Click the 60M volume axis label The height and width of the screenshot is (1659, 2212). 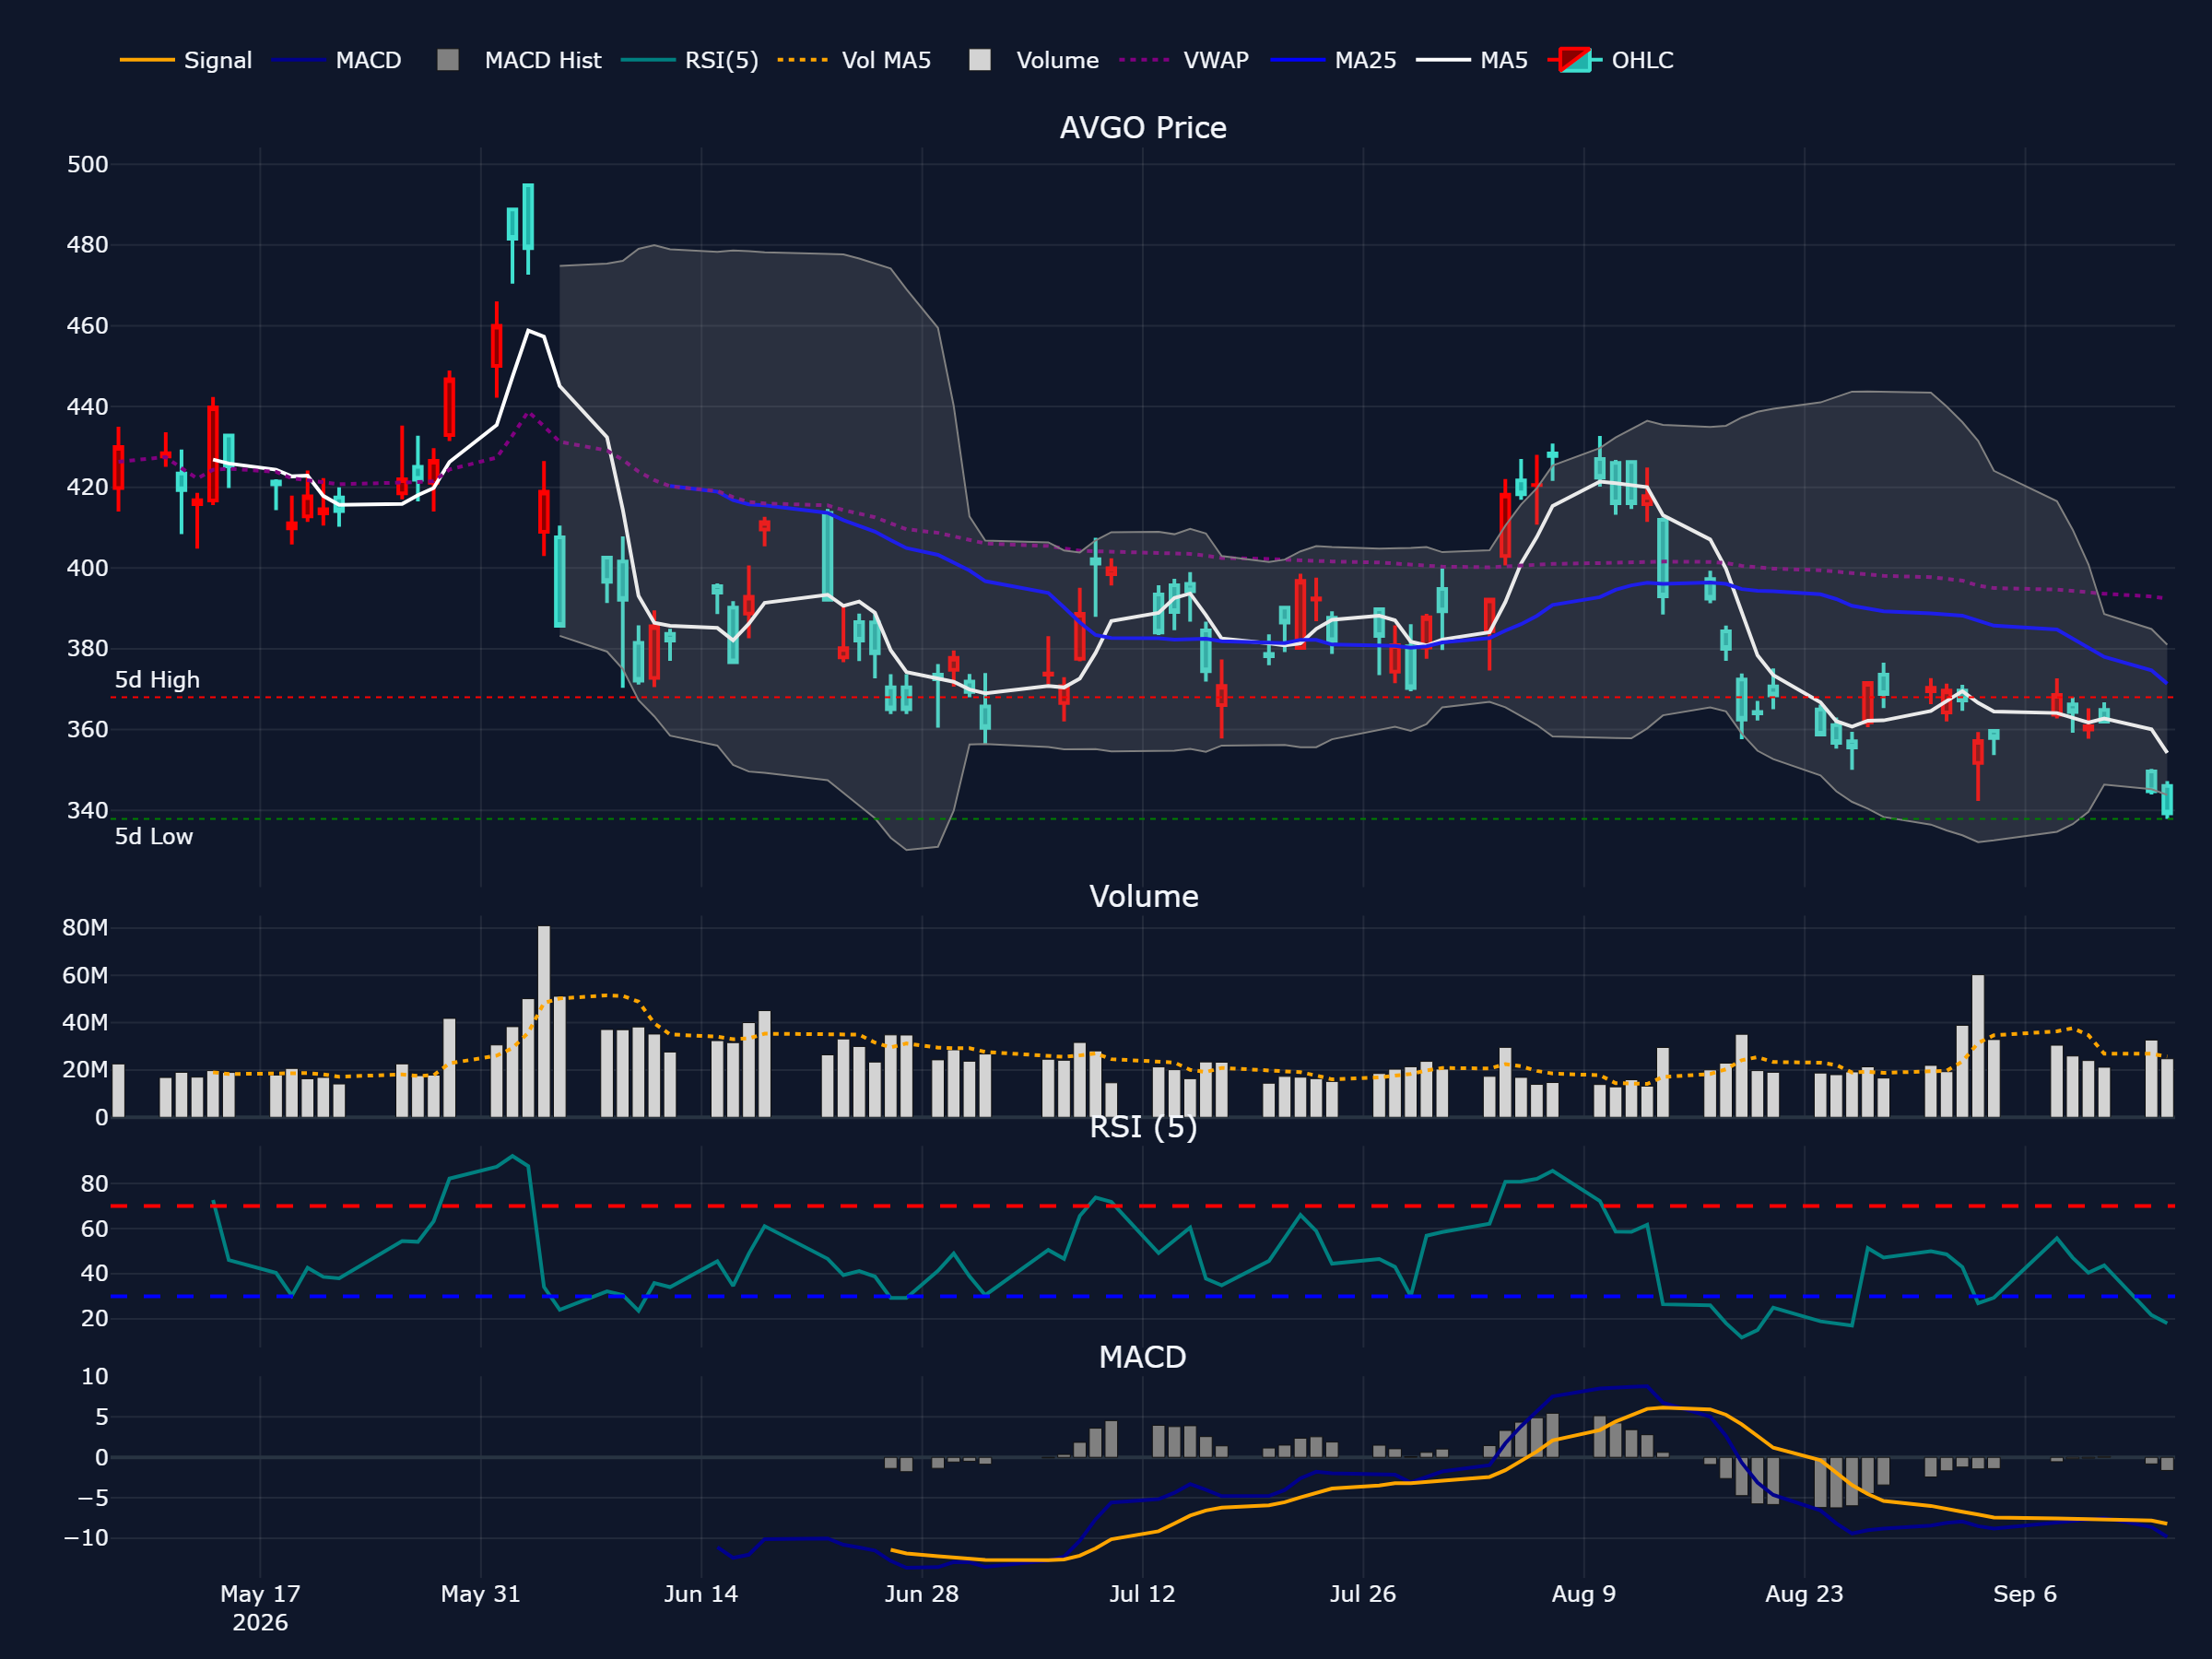pyautogui.click(x=85, y=975)
